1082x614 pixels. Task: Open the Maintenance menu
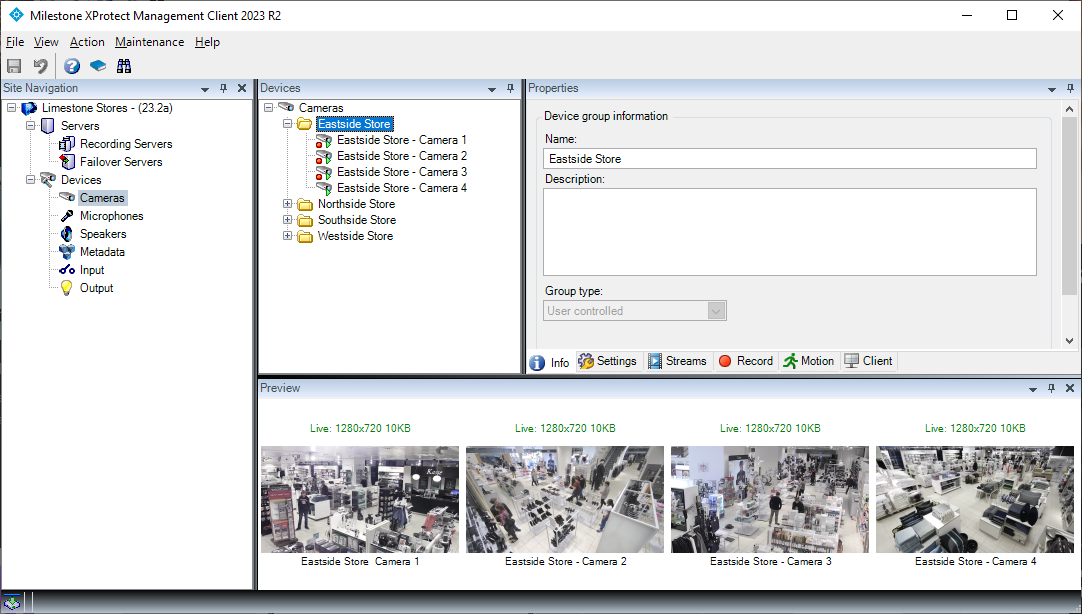tap(149, 42)
